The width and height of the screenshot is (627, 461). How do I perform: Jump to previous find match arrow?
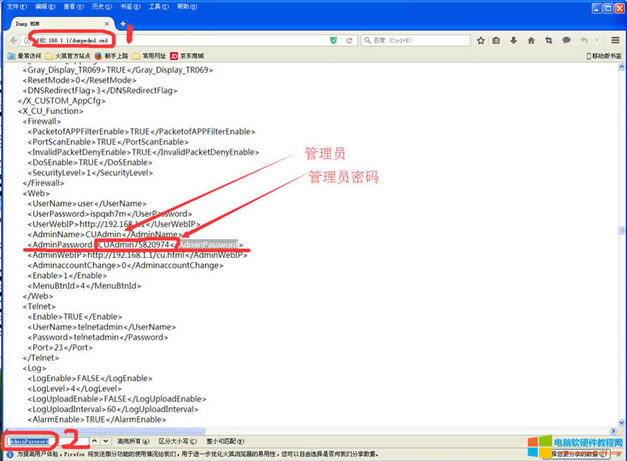[x=94, y=440]
